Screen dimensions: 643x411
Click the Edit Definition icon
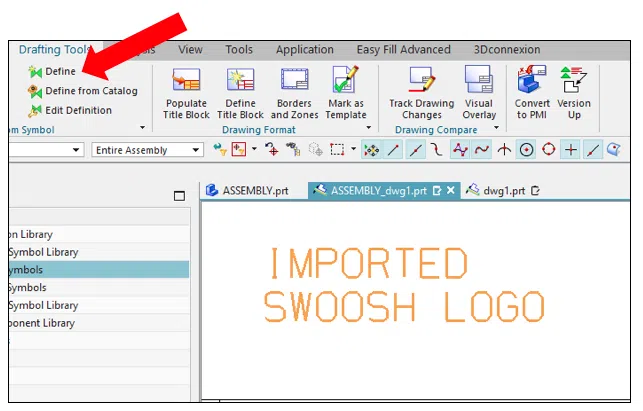click(35, 110)
